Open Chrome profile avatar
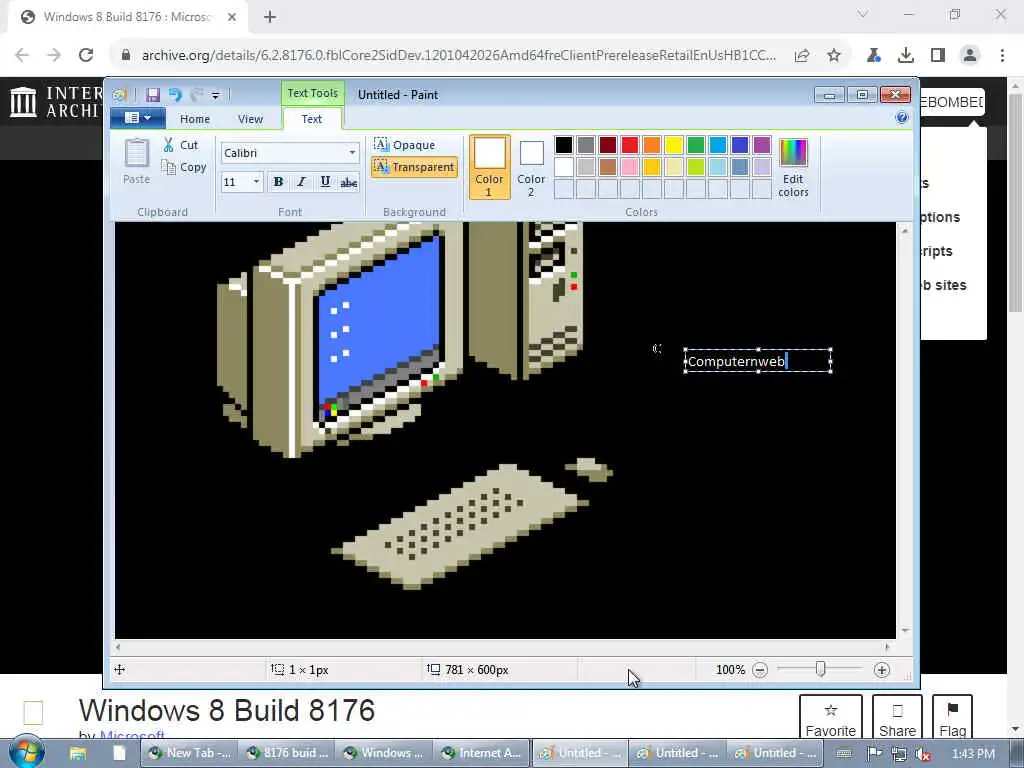The height and width of the screenshot is (768, 1024). [970, 56]
